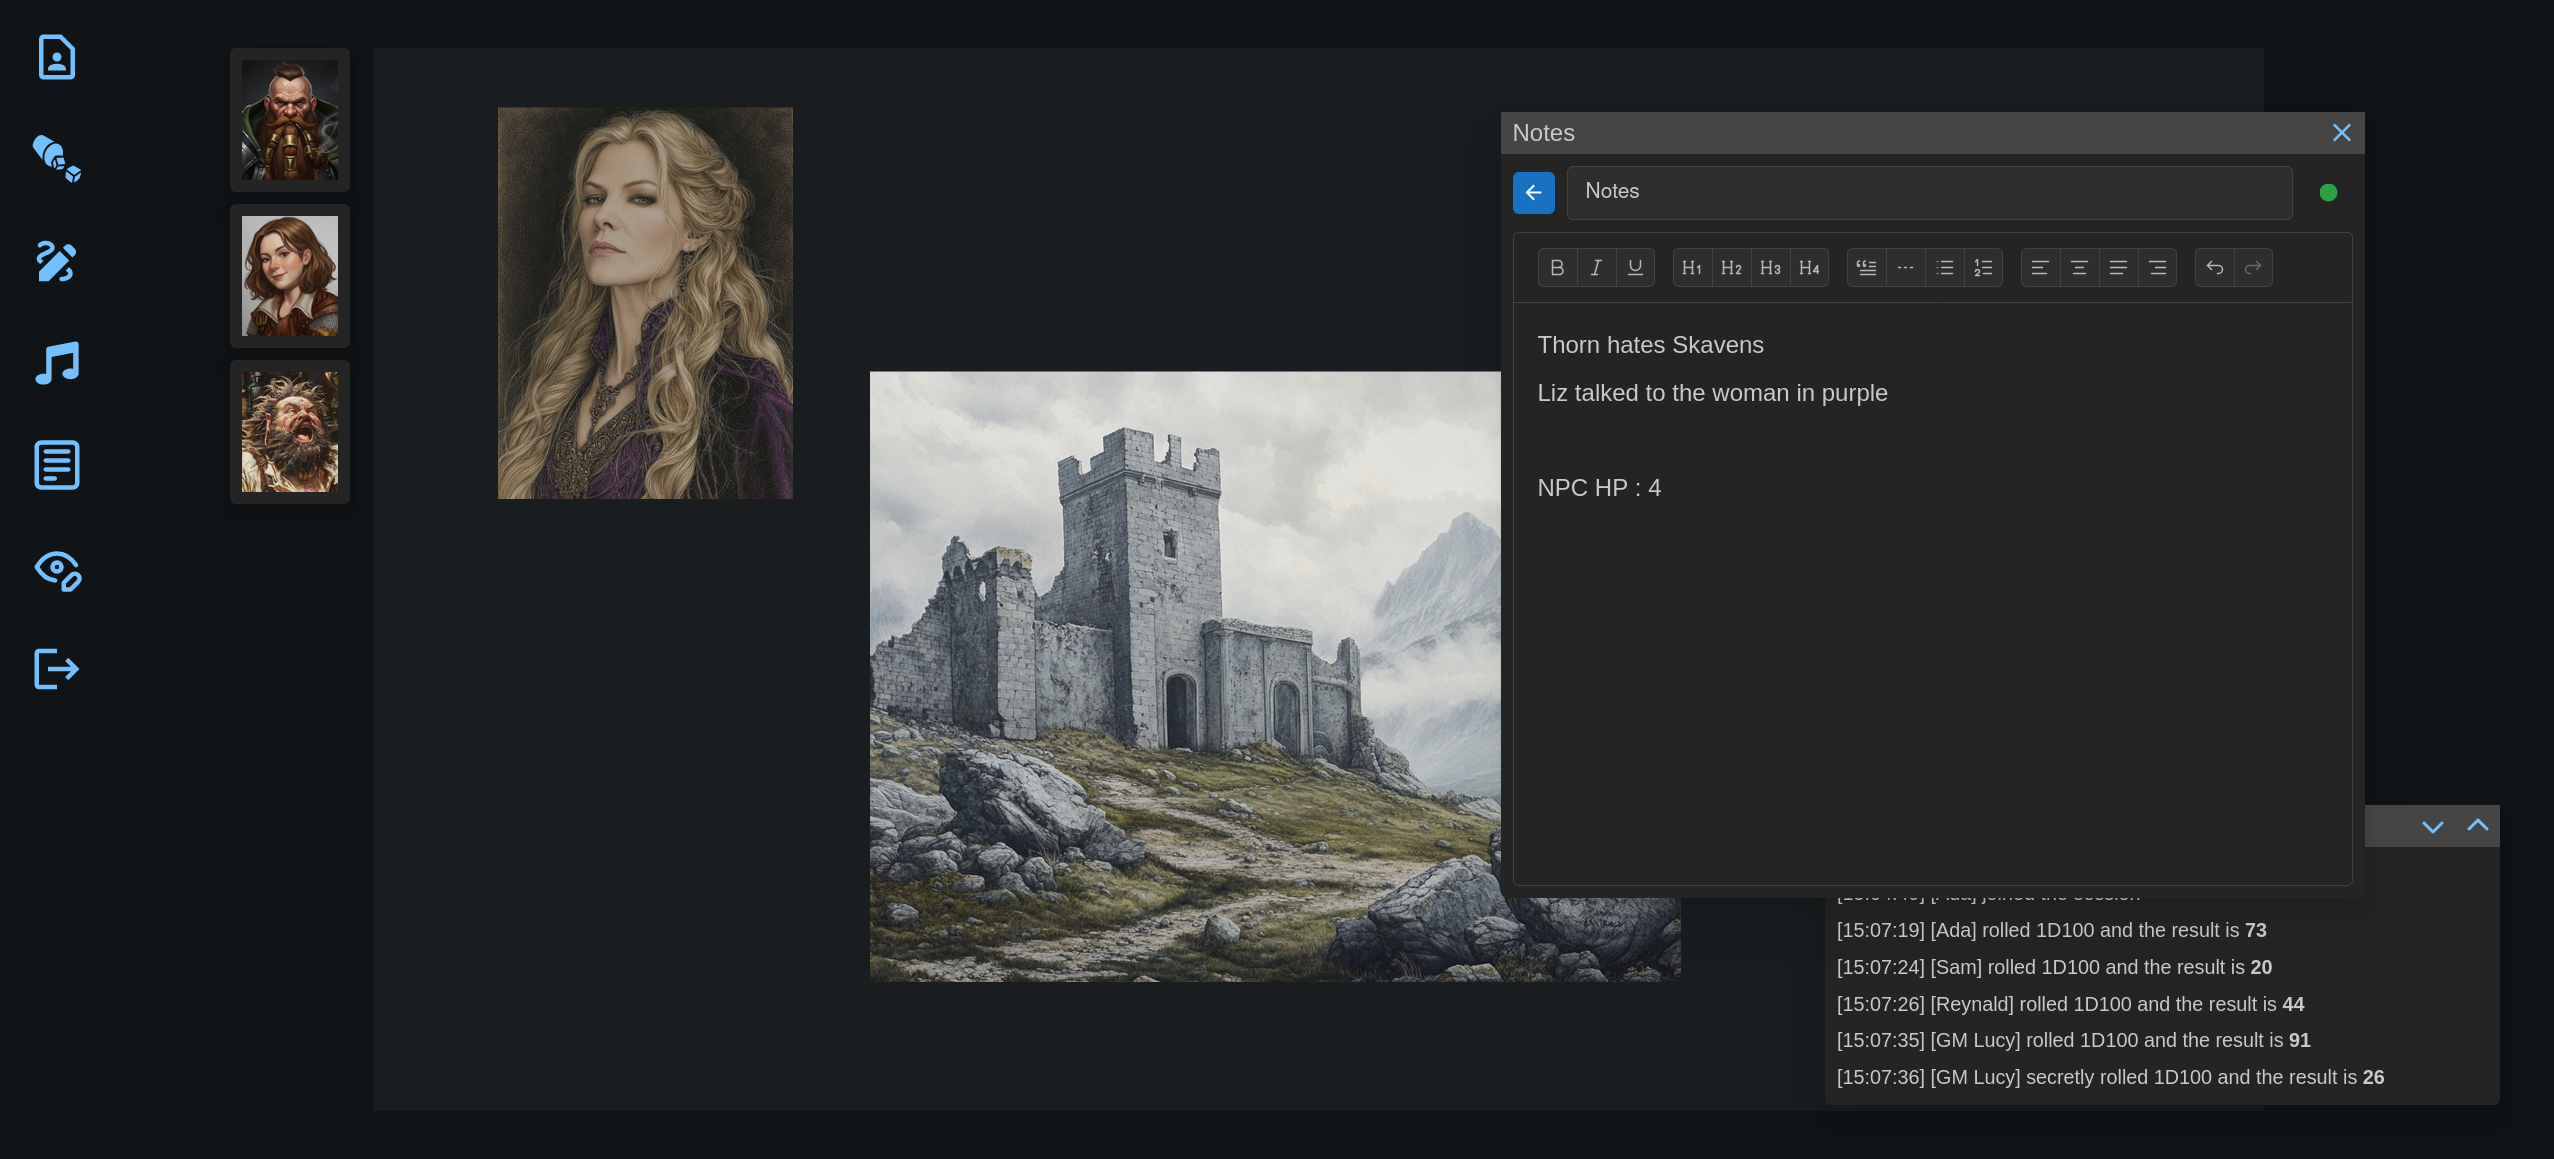Collapse the chat log with the down chevron
The width and height of the screenshot is (2554, 1159).
(x=2432, y=827)
